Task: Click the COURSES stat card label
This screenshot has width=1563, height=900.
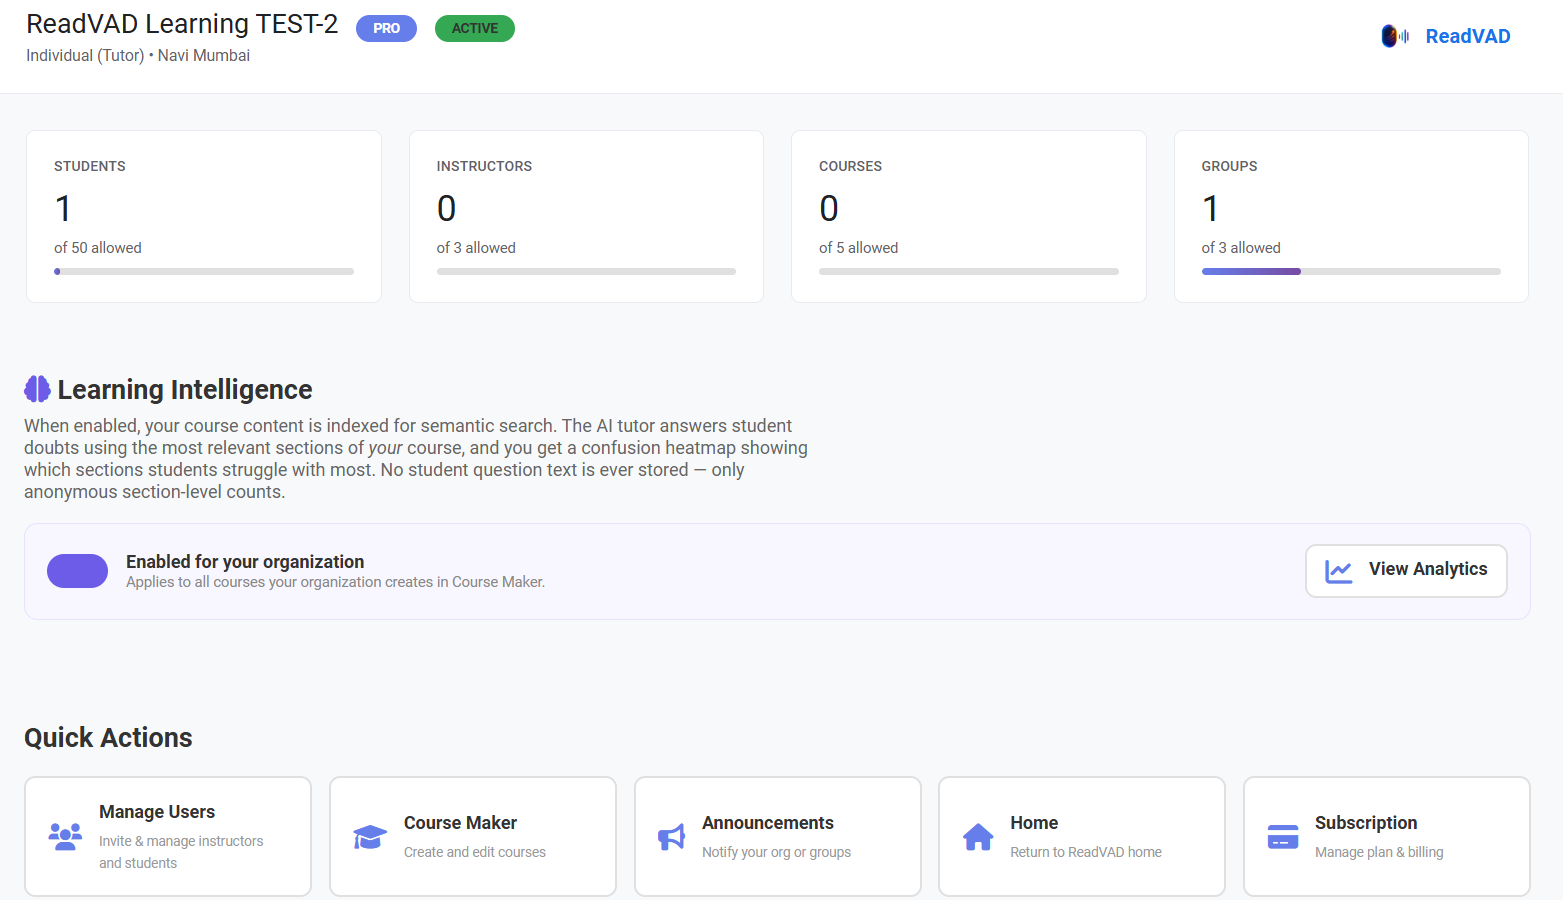Action: (850, 166)
